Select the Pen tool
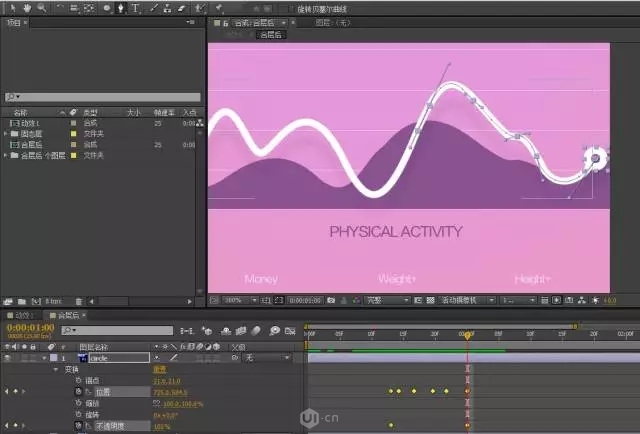 121,8
